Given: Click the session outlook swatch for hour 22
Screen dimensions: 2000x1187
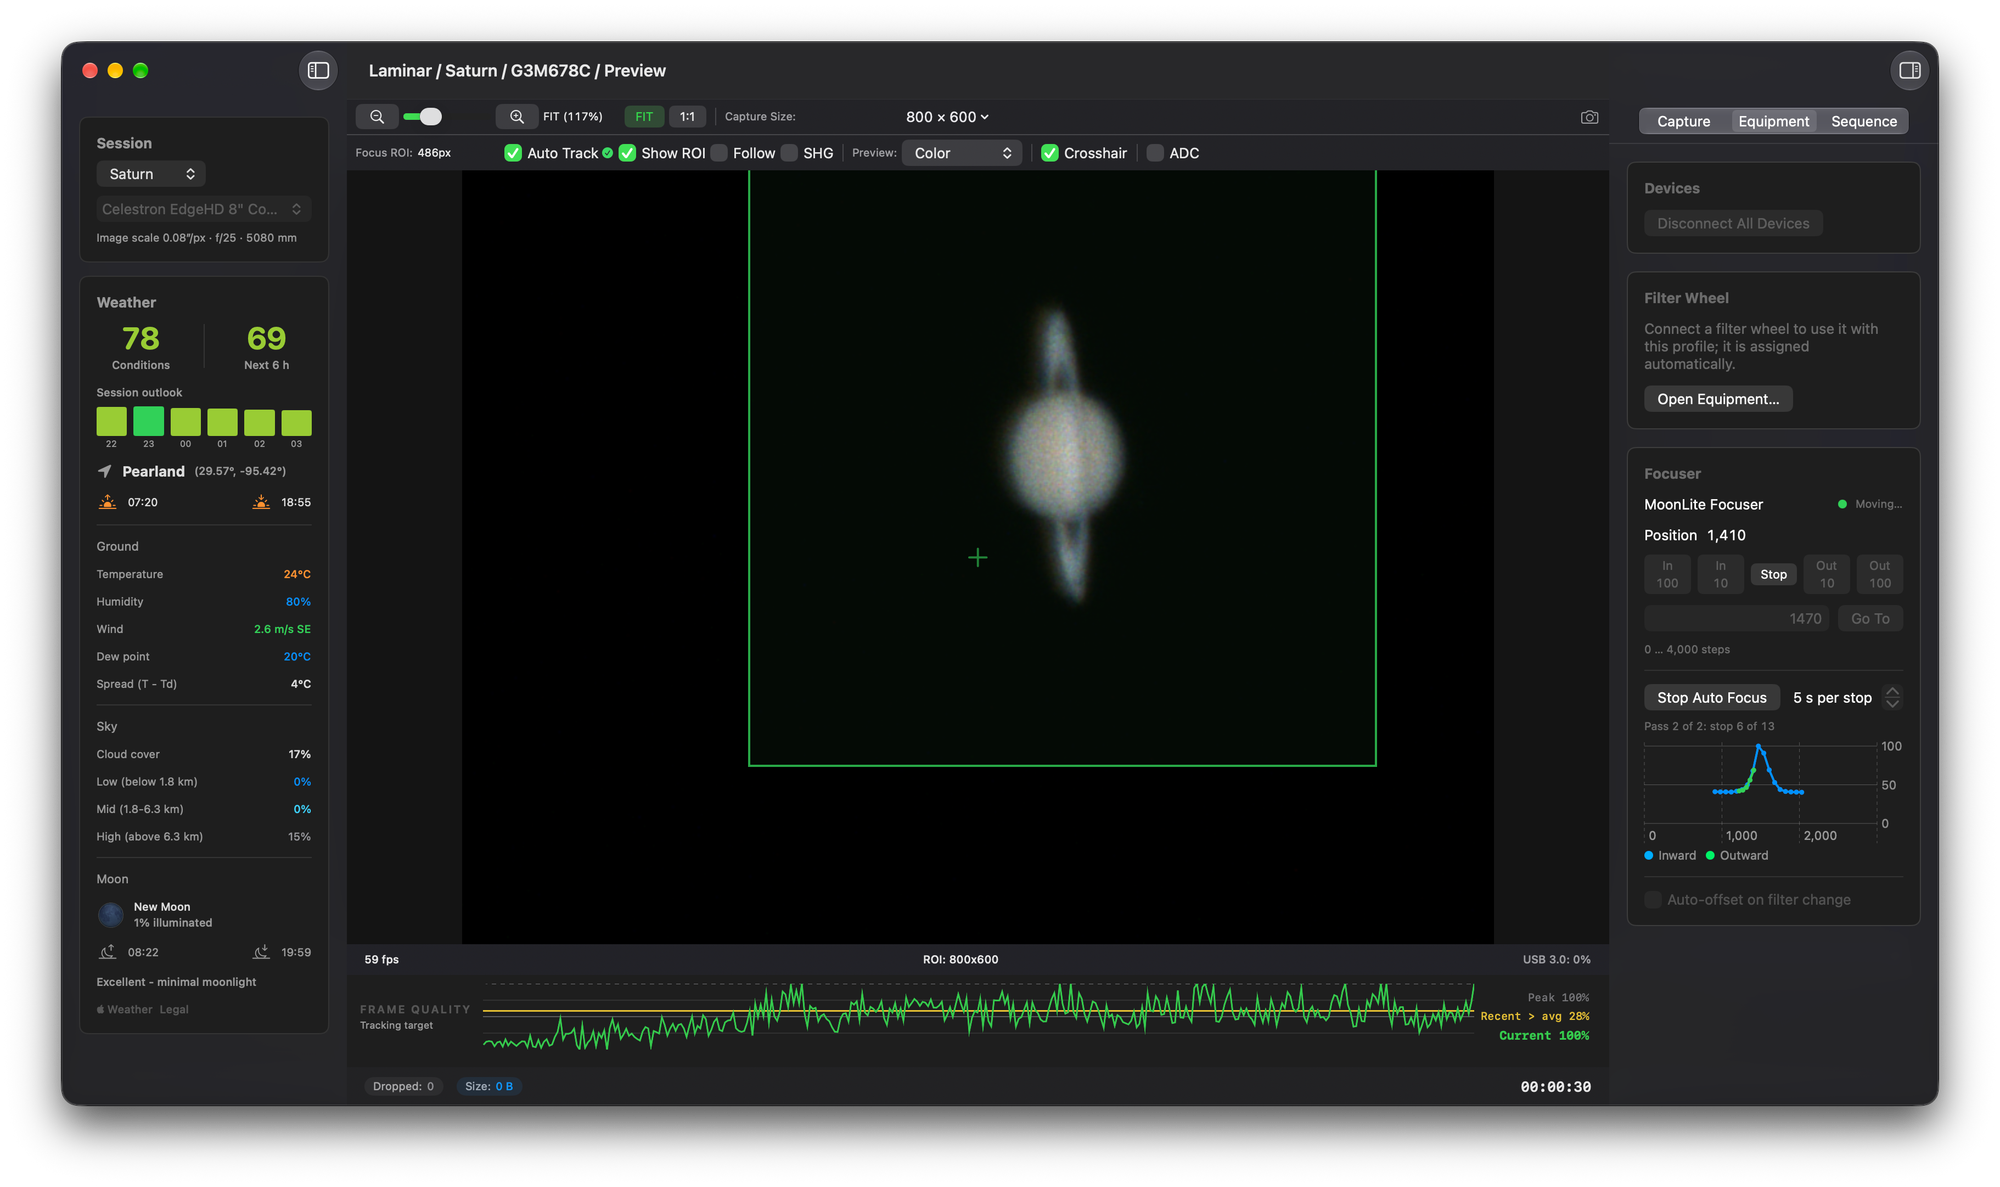Looking at the screenshot, I should 111,422.
